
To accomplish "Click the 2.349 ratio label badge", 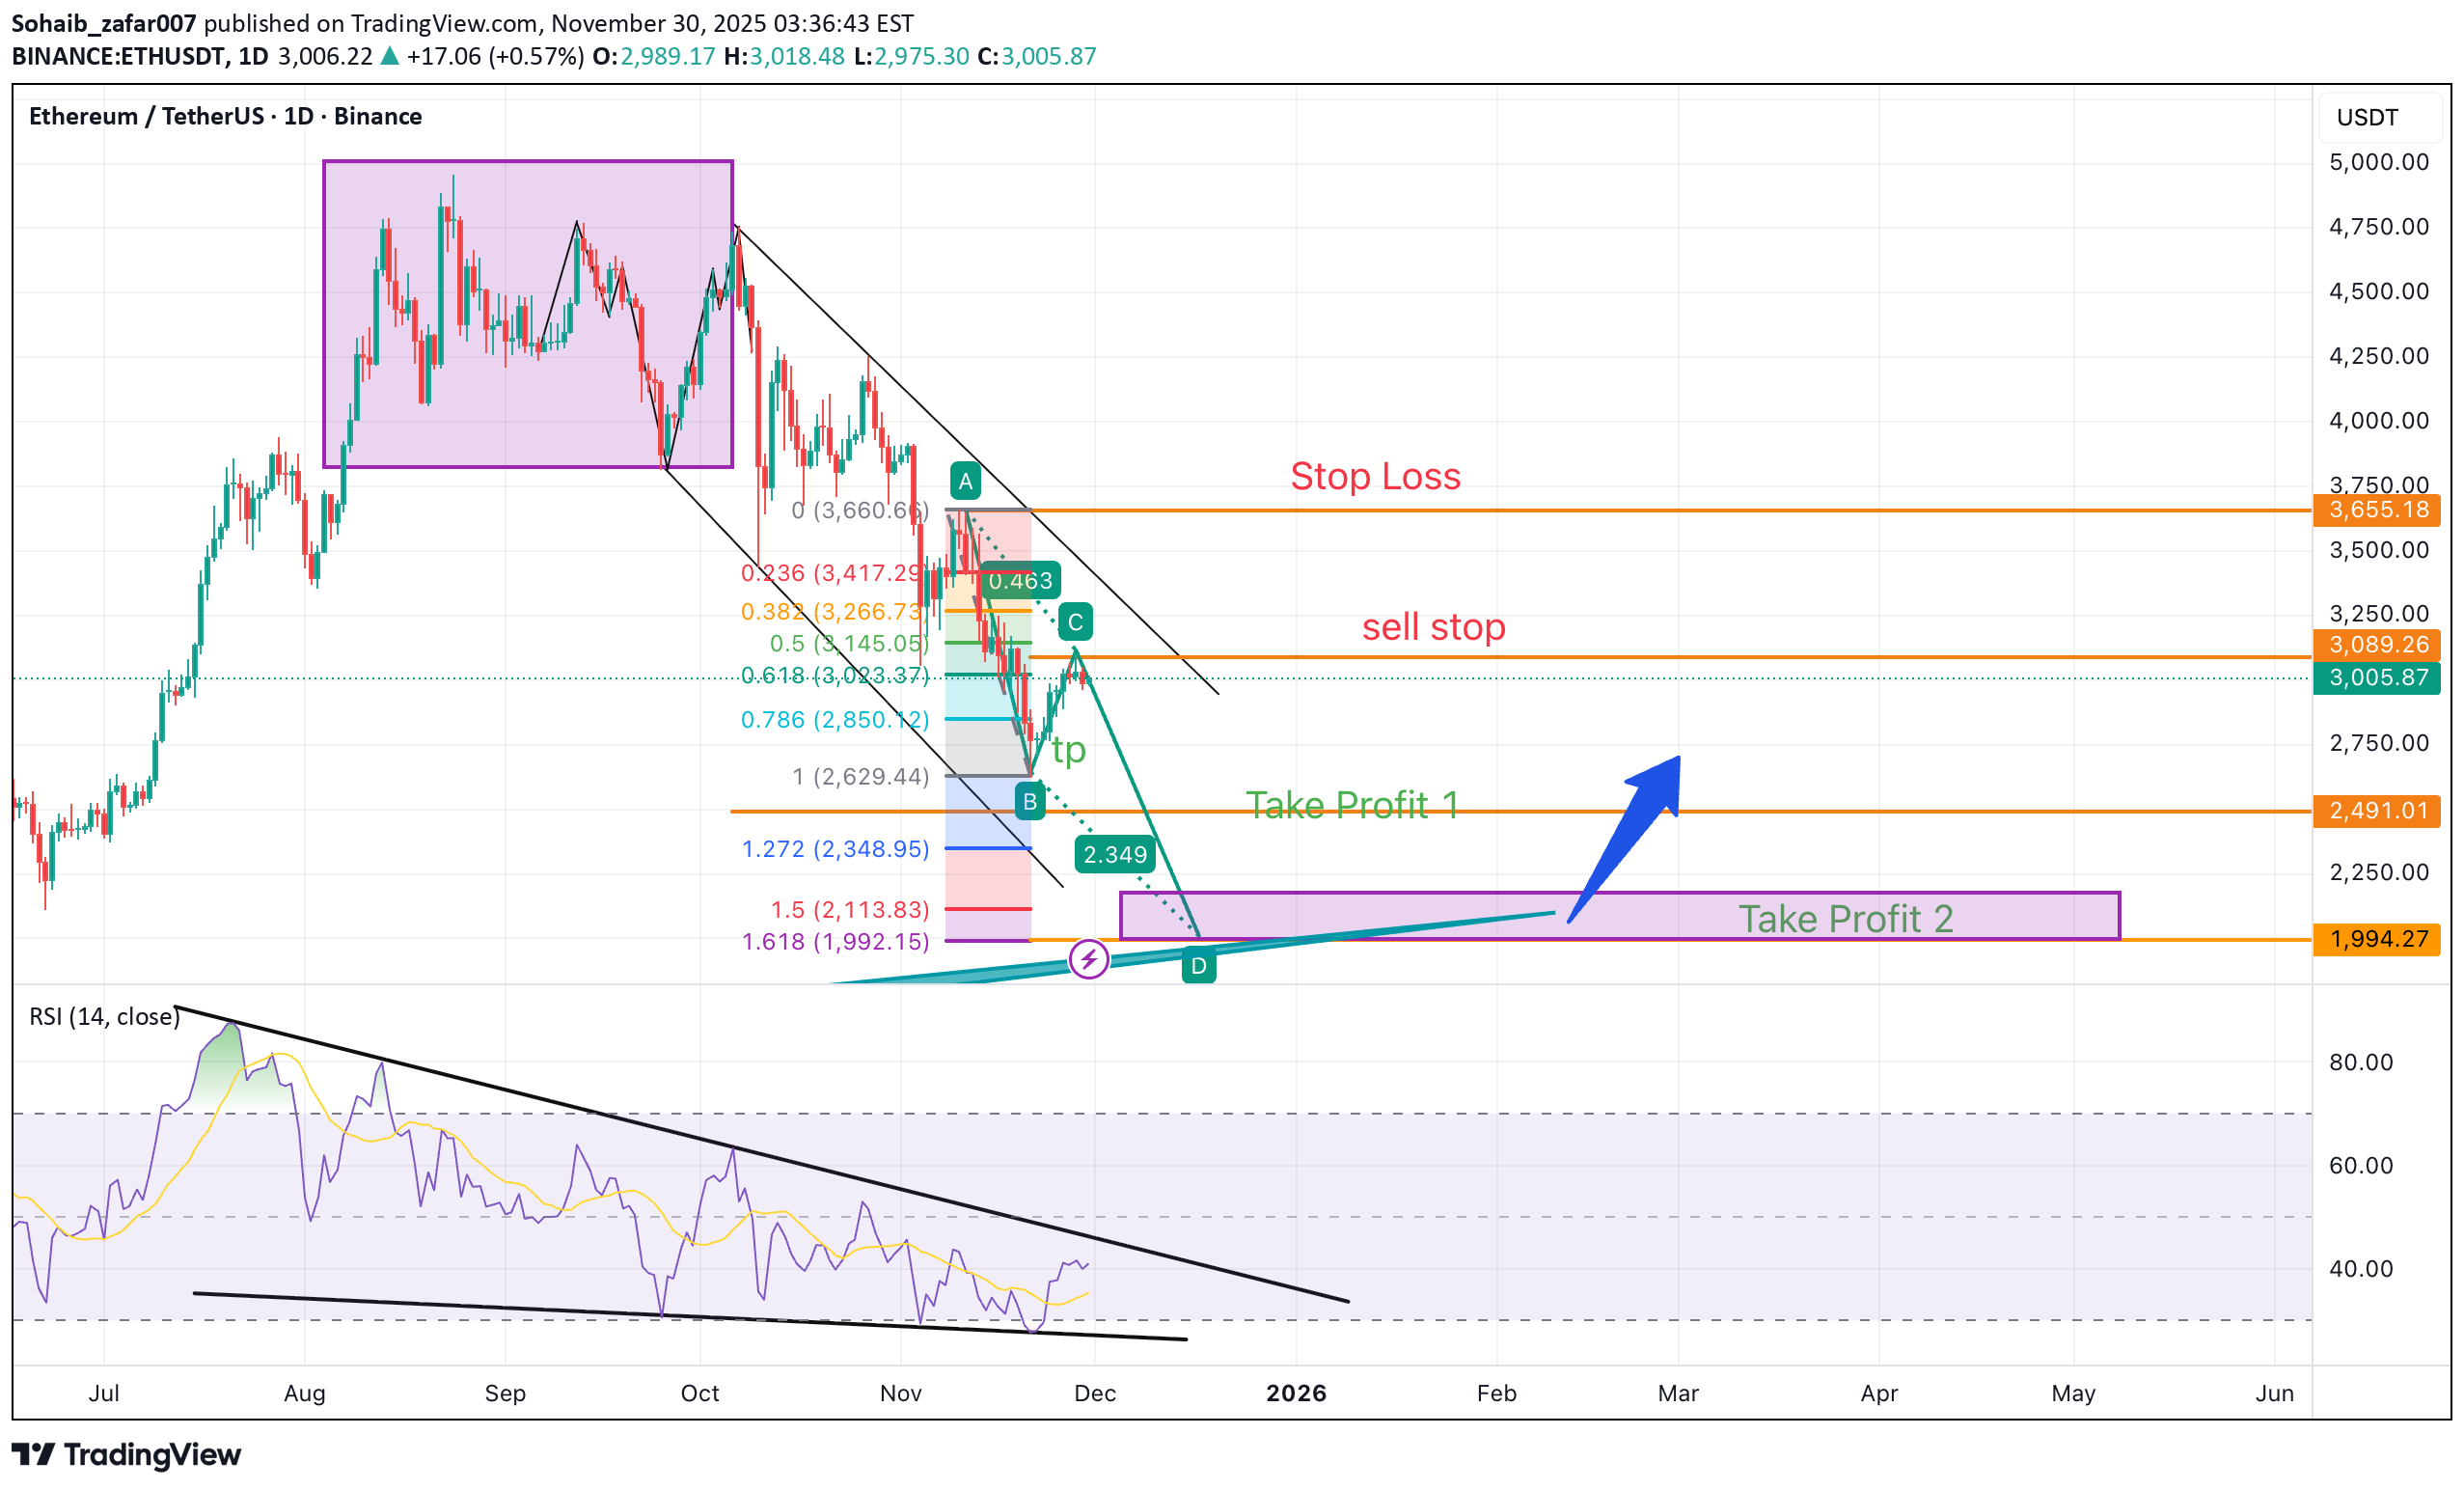I will click(x=1115, y=854).
